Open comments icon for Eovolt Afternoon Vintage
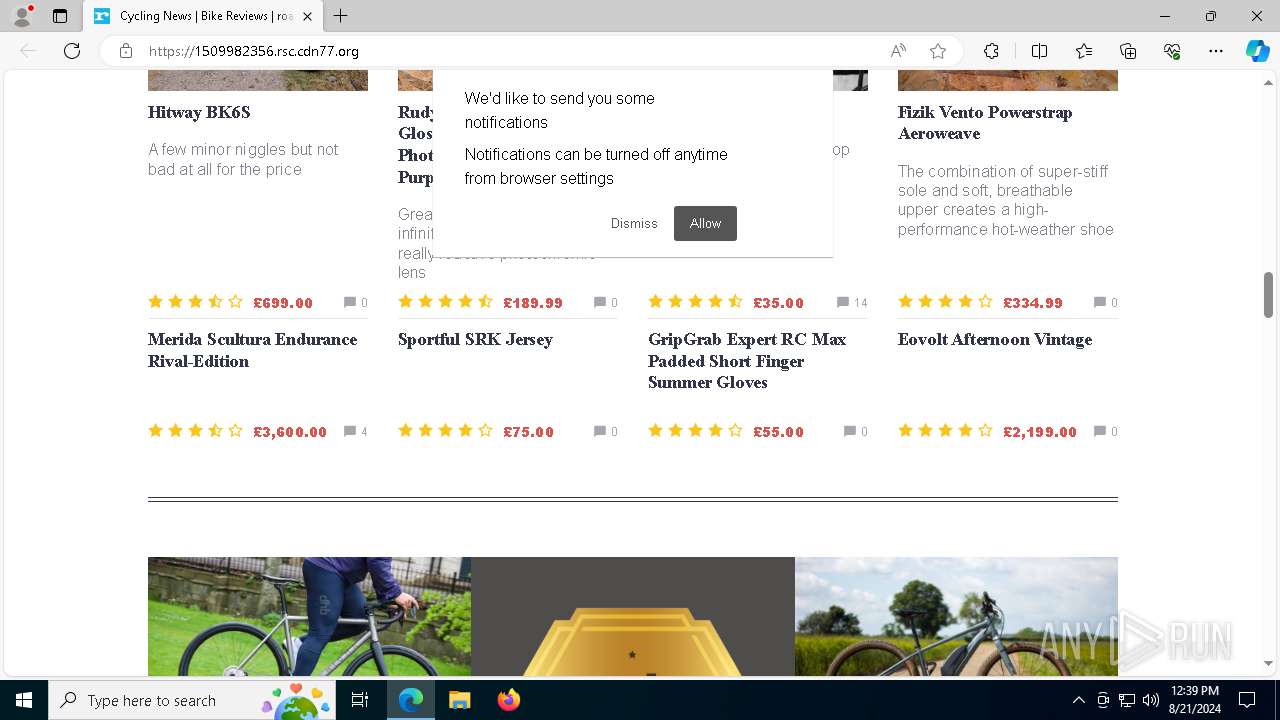Image resolution: width=1280 pixels, height=720 pixels. coord(1100,431)
